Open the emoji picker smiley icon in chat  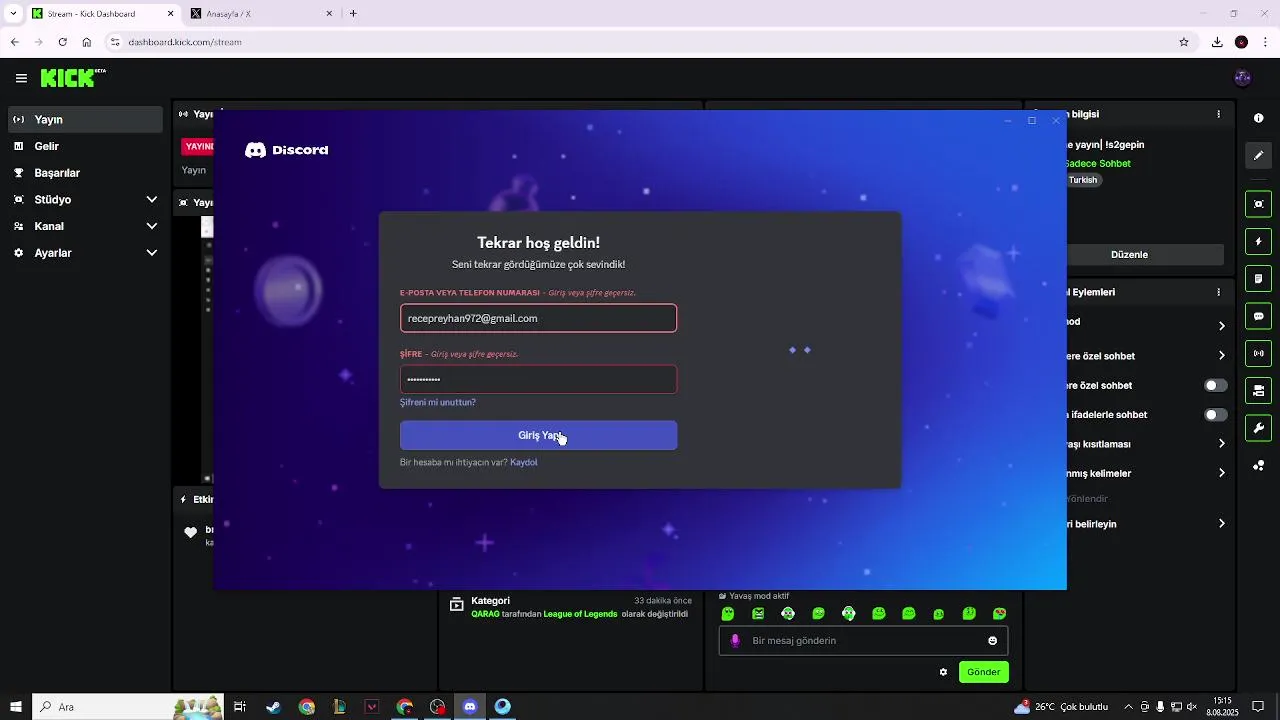coord(992,641)
